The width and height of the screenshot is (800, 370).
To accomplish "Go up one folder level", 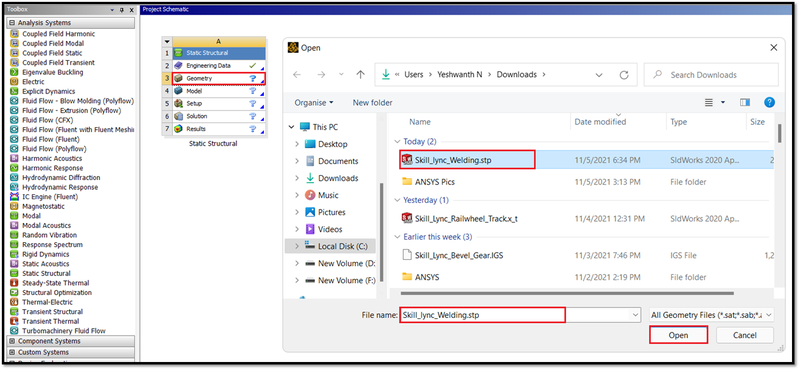I will point(360,75).
